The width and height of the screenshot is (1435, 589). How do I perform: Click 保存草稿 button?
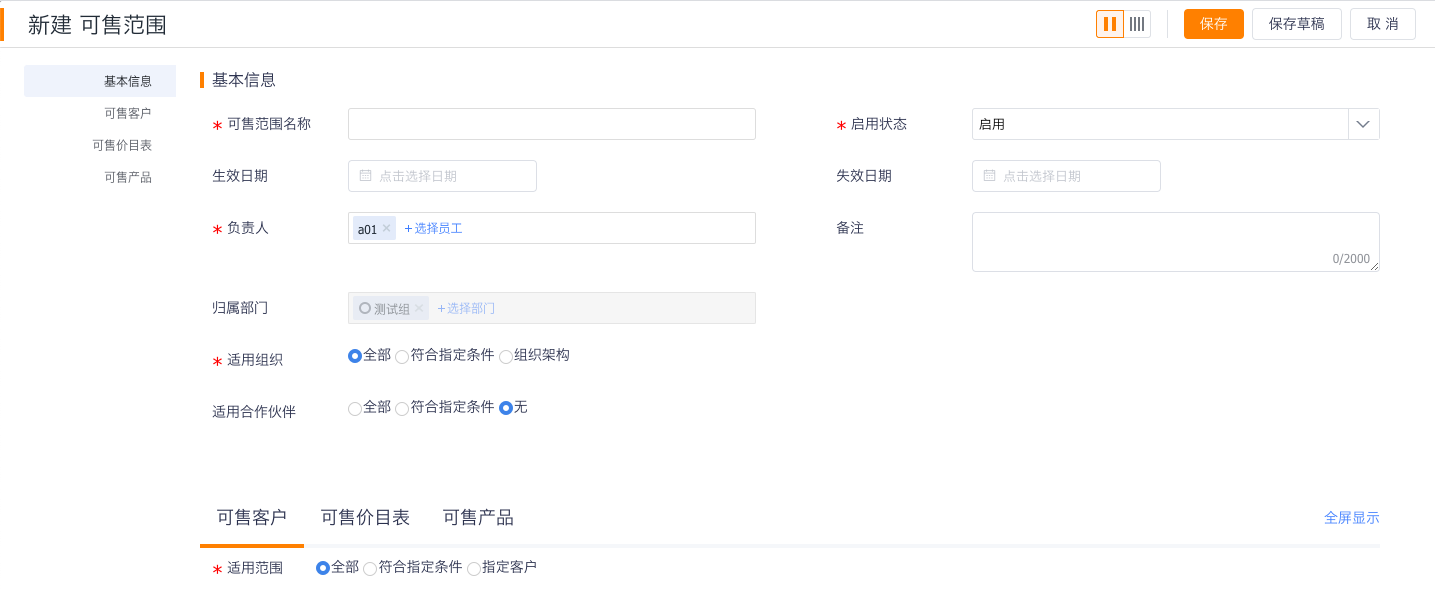1296,24
